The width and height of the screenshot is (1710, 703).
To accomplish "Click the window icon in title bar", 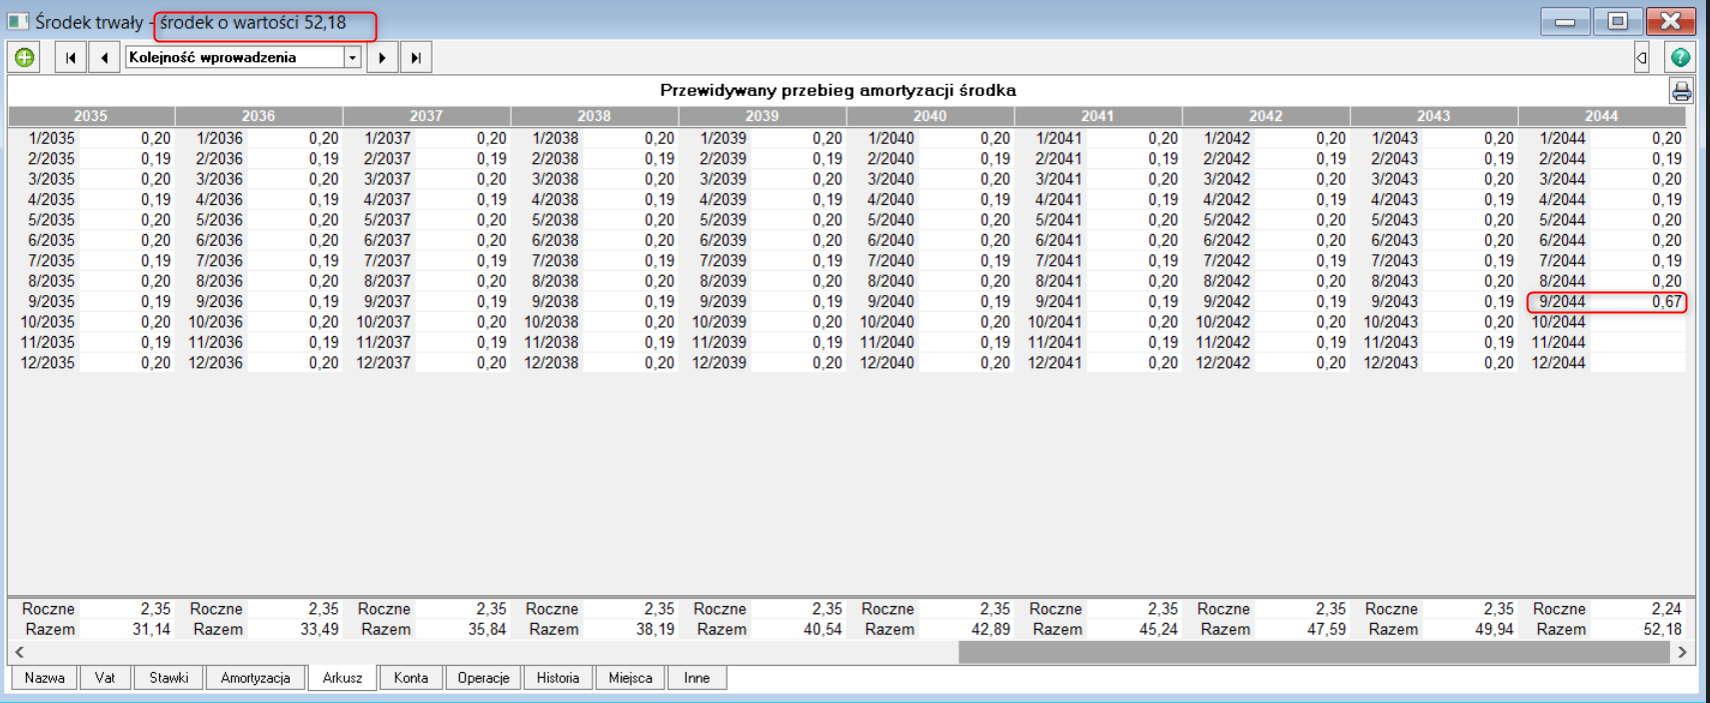I will click(x=18, y=21).
